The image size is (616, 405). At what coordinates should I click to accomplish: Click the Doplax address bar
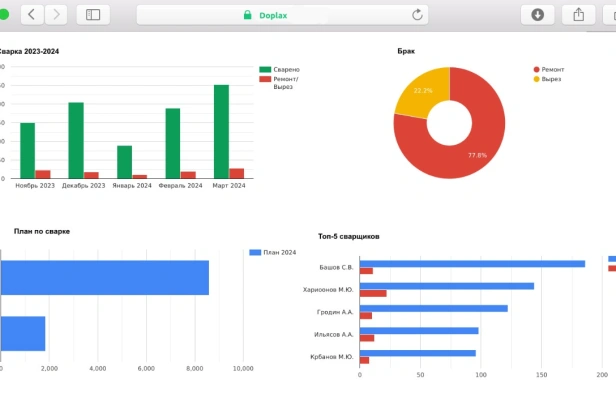(x=282, y=15)
